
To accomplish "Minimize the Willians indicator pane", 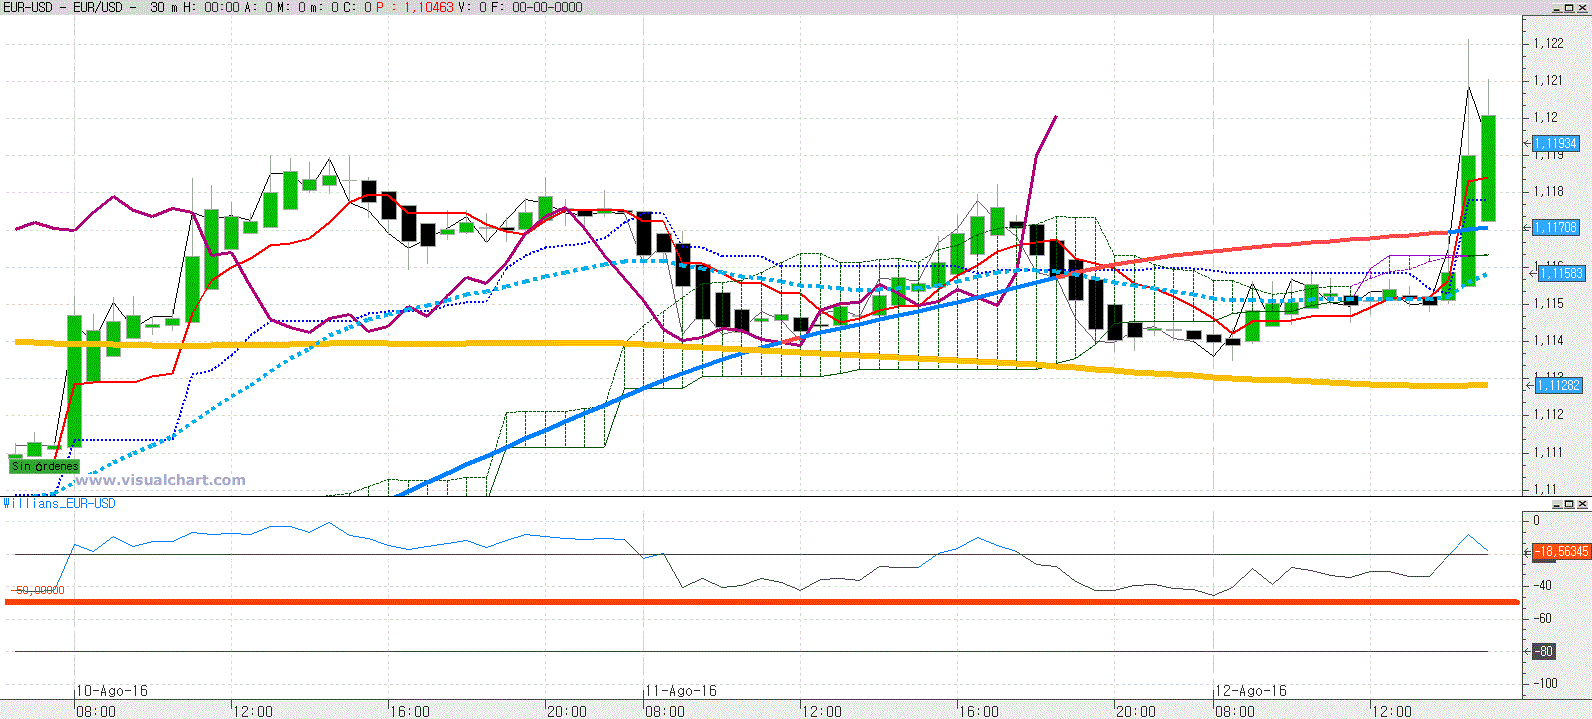I will 1558,503.
